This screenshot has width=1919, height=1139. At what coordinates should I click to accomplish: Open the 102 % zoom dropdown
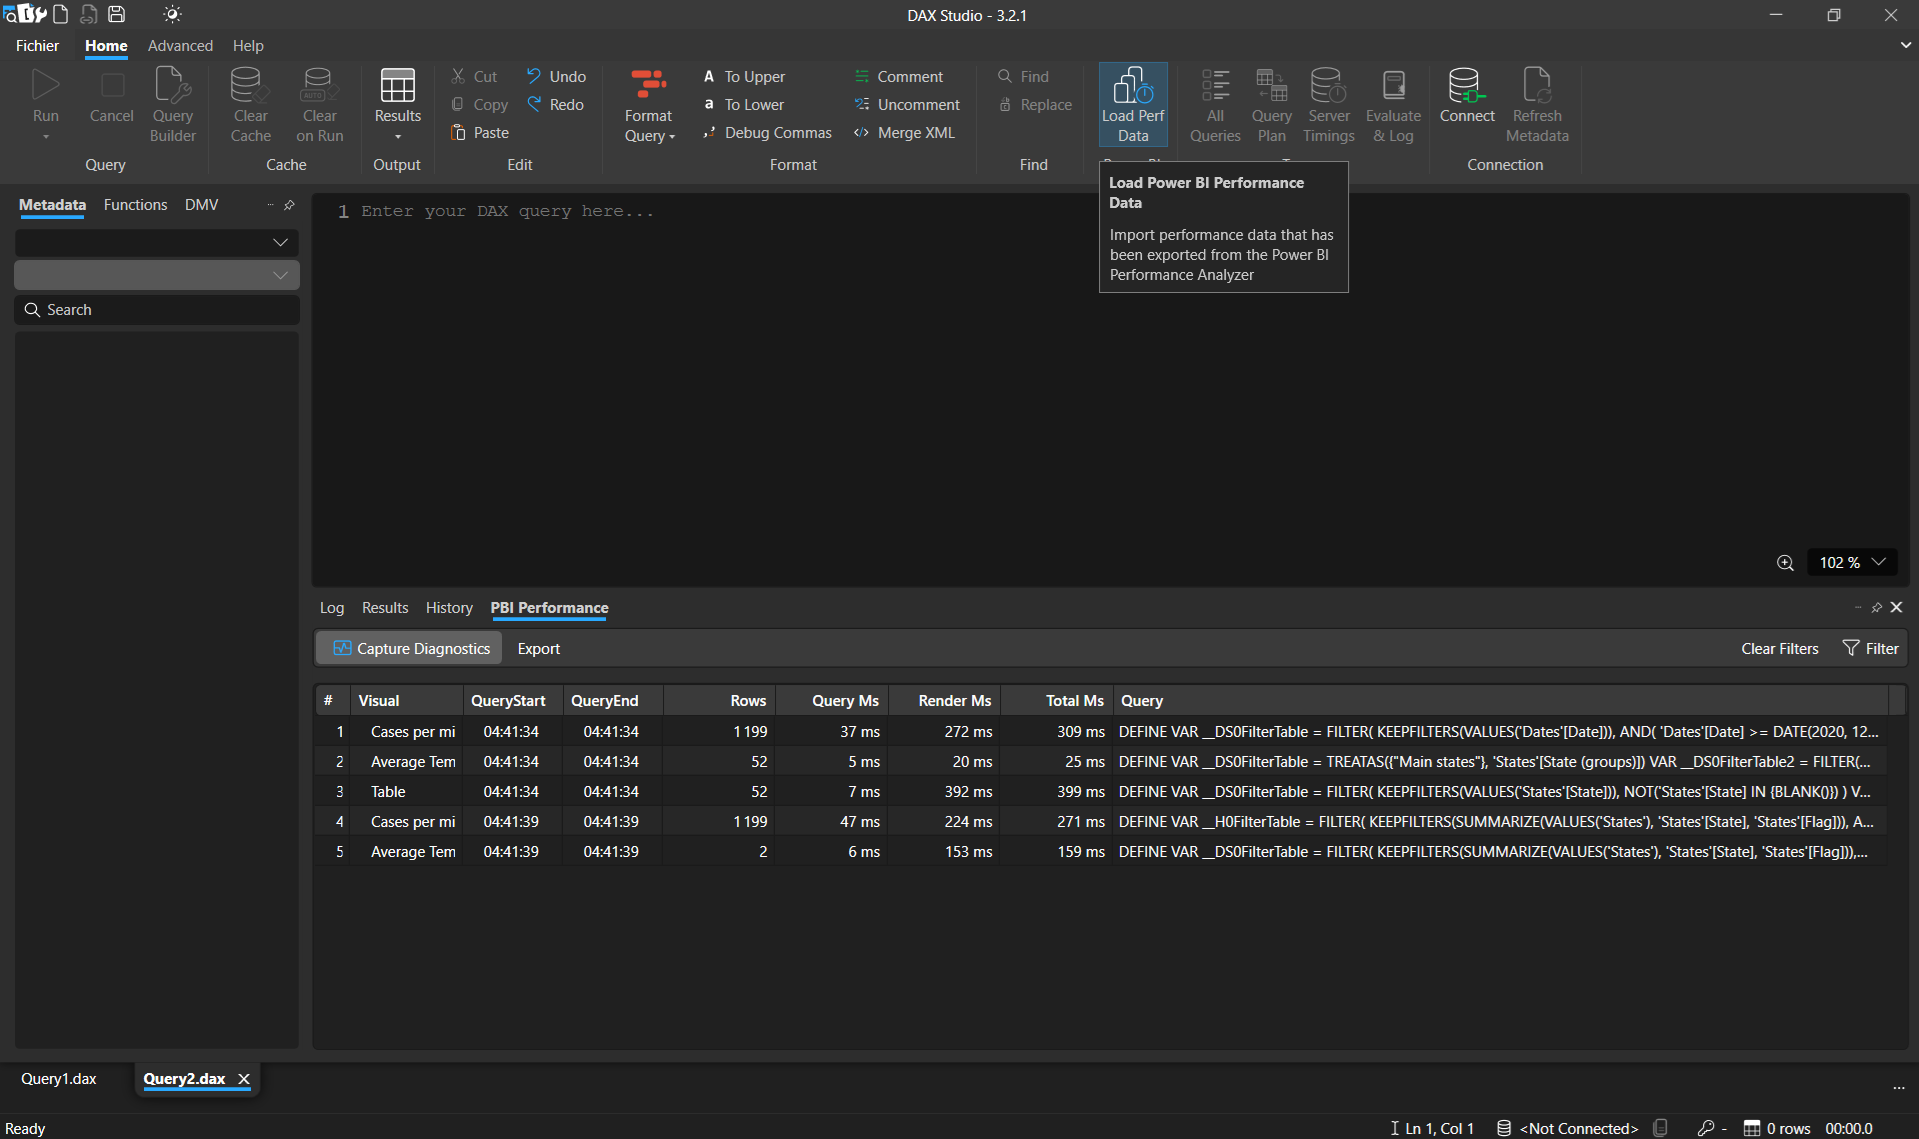coord(1852,562)
